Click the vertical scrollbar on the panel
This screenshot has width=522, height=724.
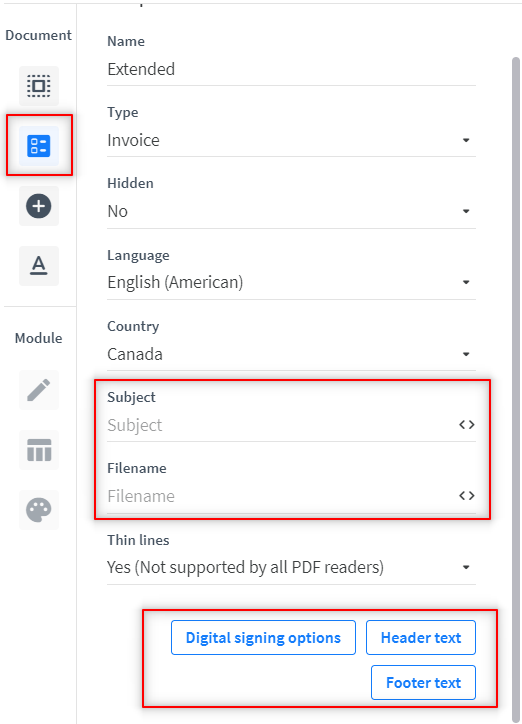tap(516, 388)
